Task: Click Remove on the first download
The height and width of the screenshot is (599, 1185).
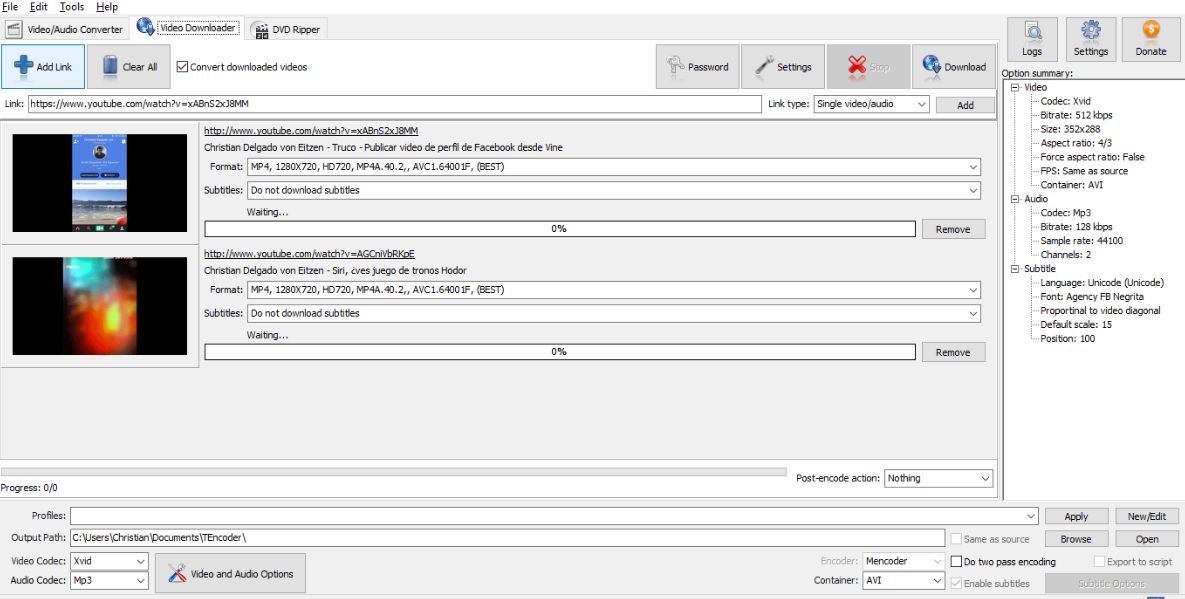Action: pyautogui.click(x=951, y=228)
